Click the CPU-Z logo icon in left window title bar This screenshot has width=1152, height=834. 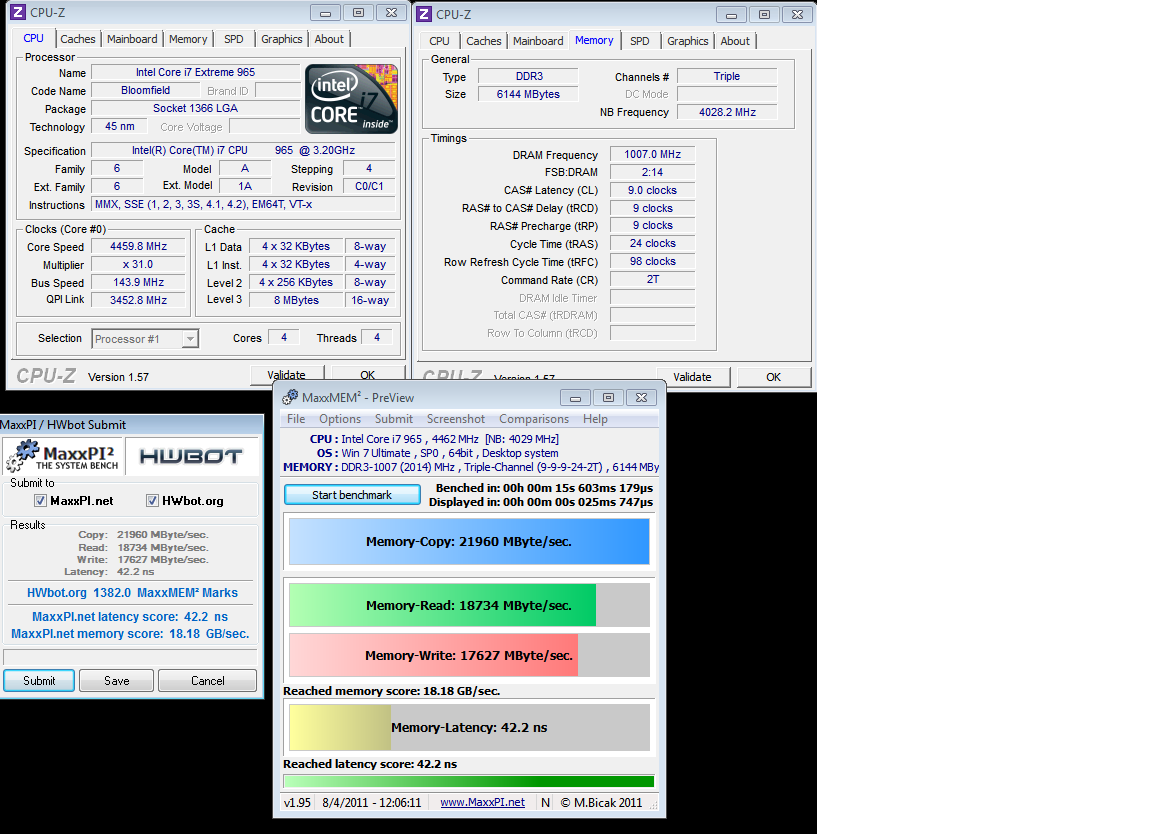(18, 12)
